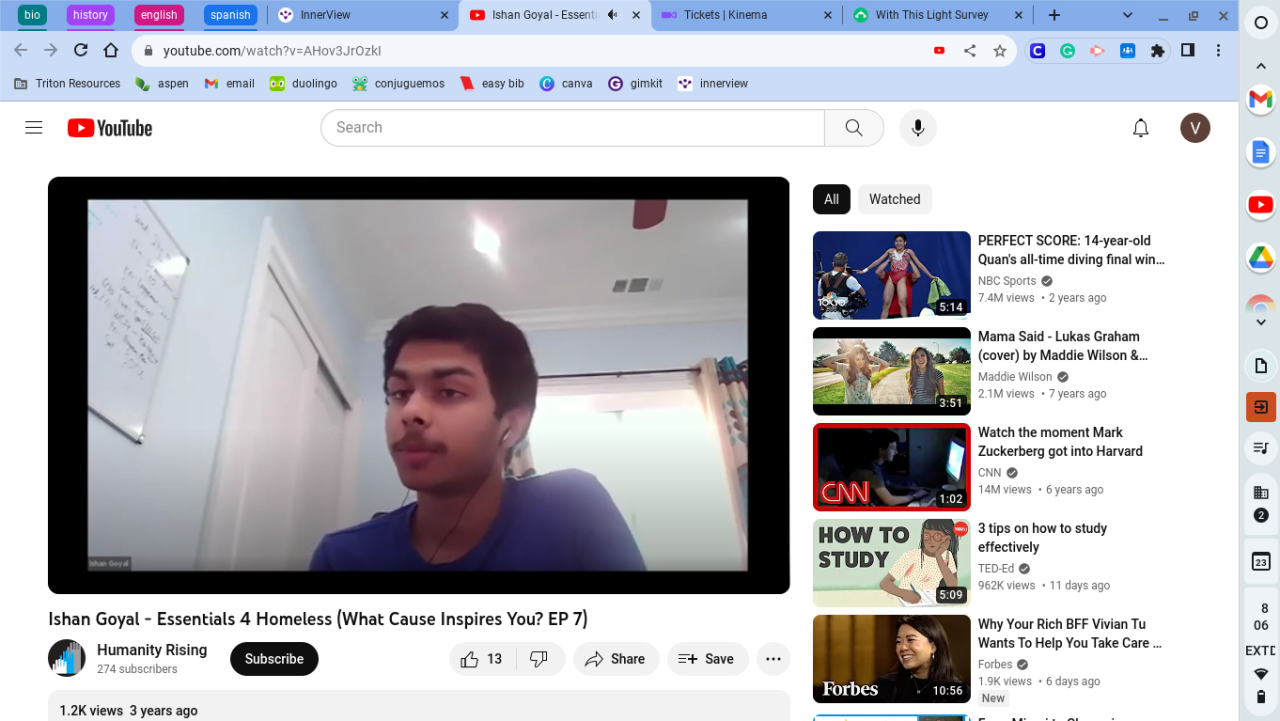Open the YouTube app in the shelf

pos(1260,205)
